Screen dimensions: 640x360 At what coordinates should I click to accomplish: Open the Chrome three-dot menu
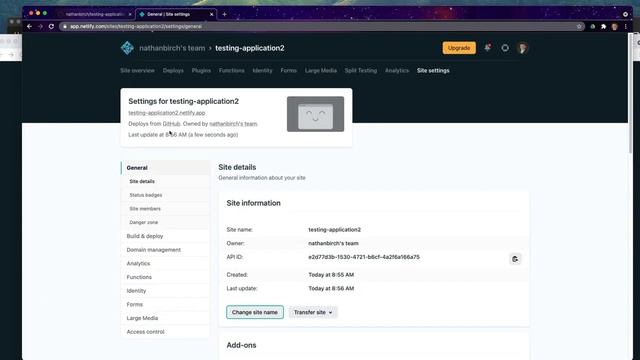625,26
